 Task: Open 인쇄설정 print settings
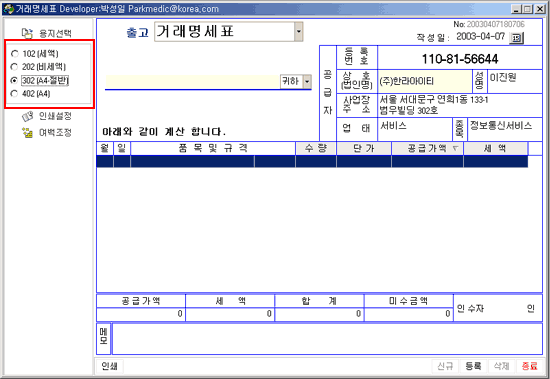tap(47, 116)
